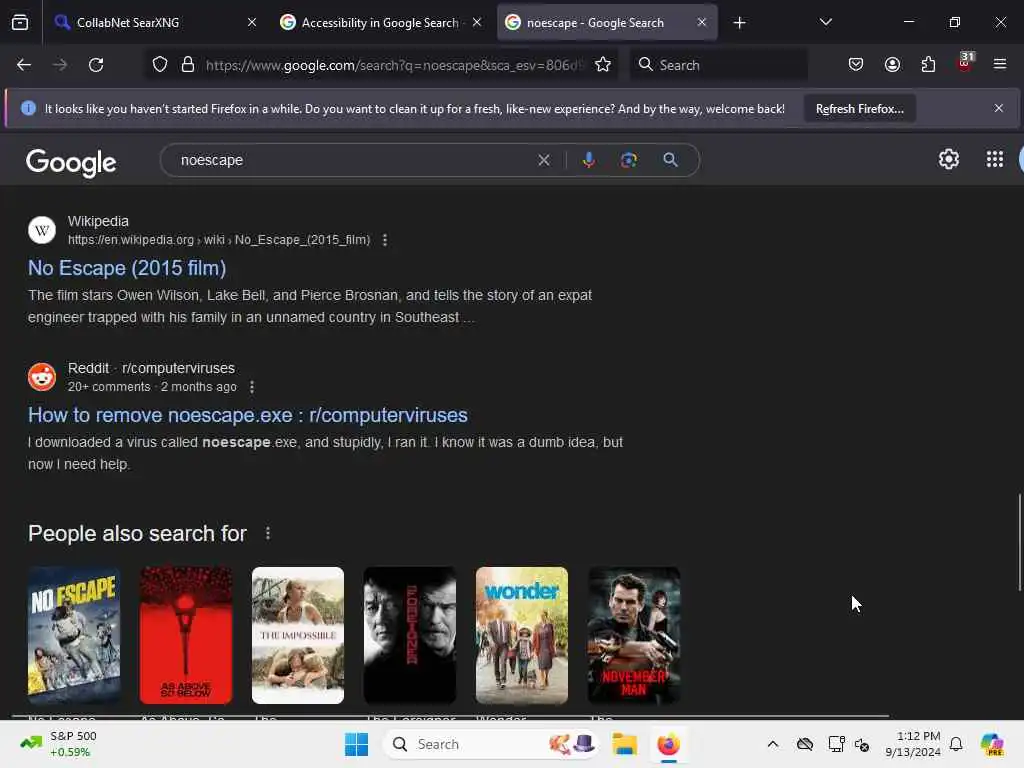Switch to Accessibility in Google Search tab
This screenshot has height=768, width=1024.
tap(380, 22)
